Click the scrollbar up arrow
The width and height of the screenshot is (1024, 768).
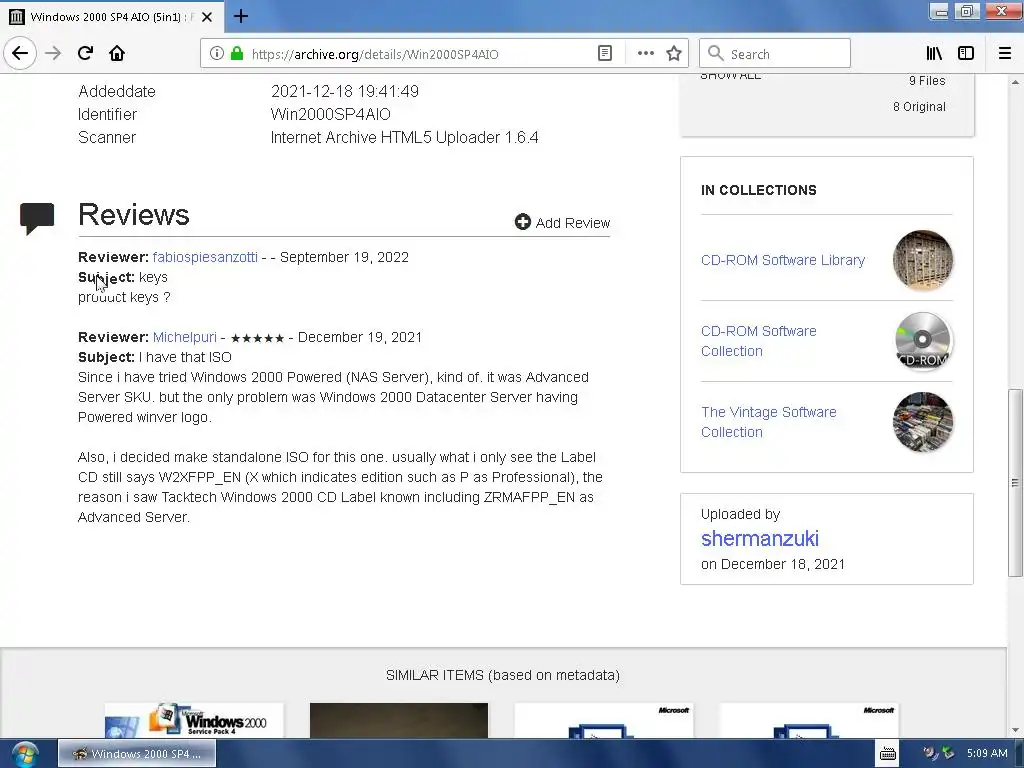pos(1015,82)
